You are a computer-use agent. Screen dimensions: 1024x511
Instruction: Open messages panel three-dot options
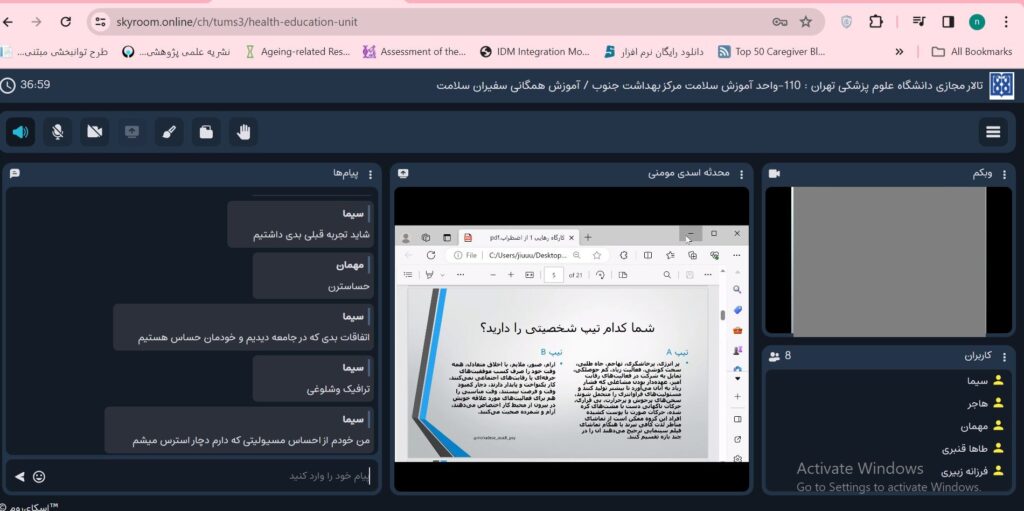(370, 174)
